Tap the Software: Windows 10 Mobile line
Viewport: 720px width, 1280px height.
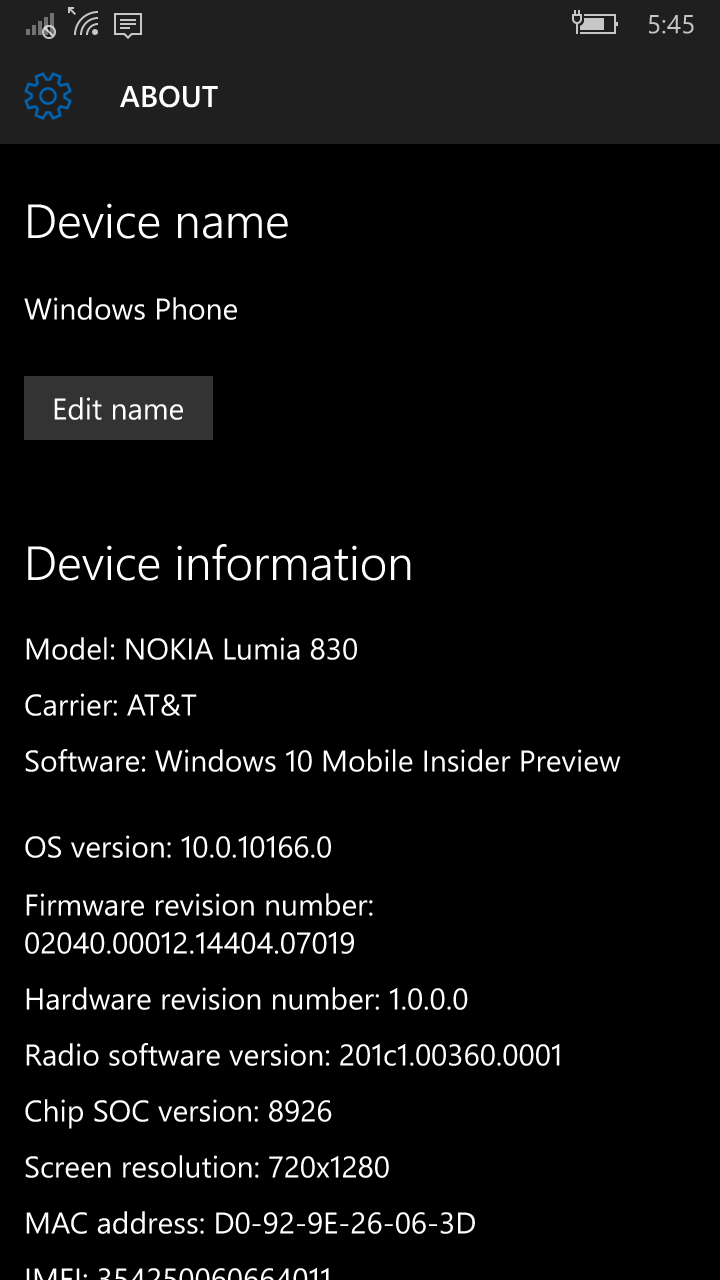coord(322,762)
